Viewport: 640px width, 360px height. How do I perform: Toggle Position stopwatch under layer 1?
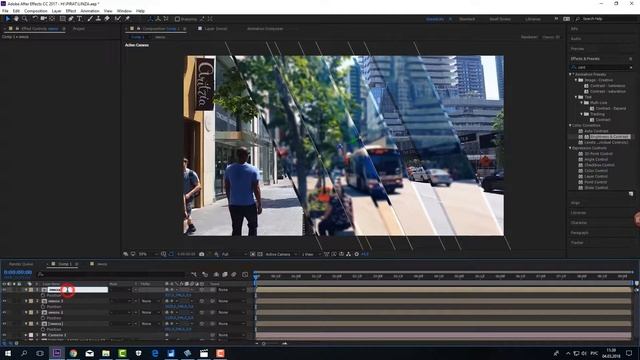(x=43, y=295)
